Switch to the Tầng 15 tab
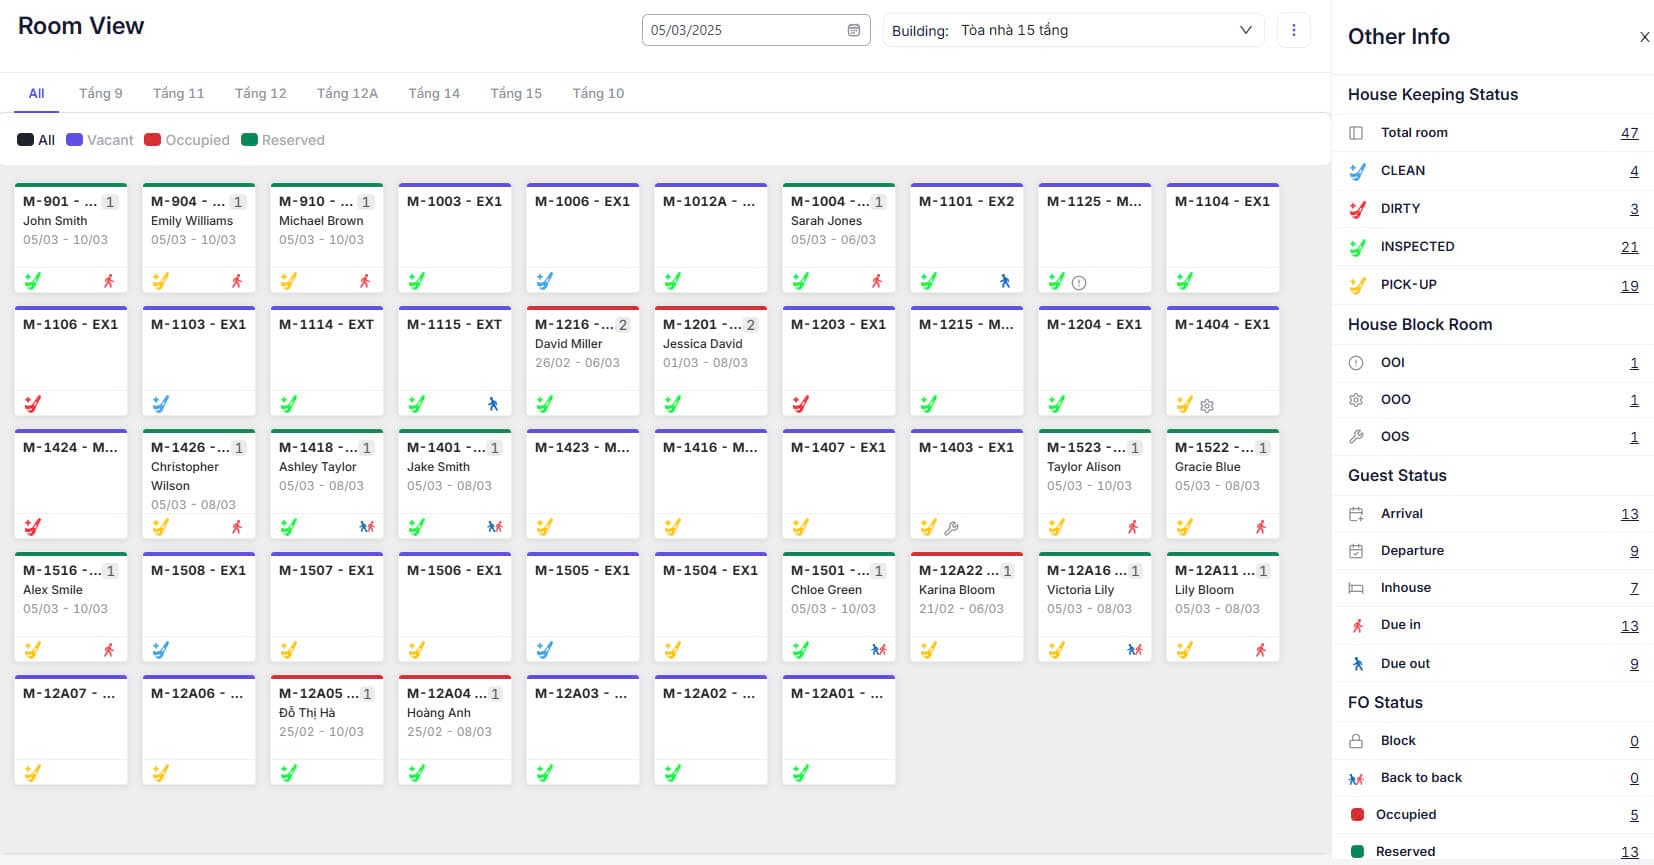Image resolution: width=1654 pixels, height=865 pixels. (x=516, y=93)
